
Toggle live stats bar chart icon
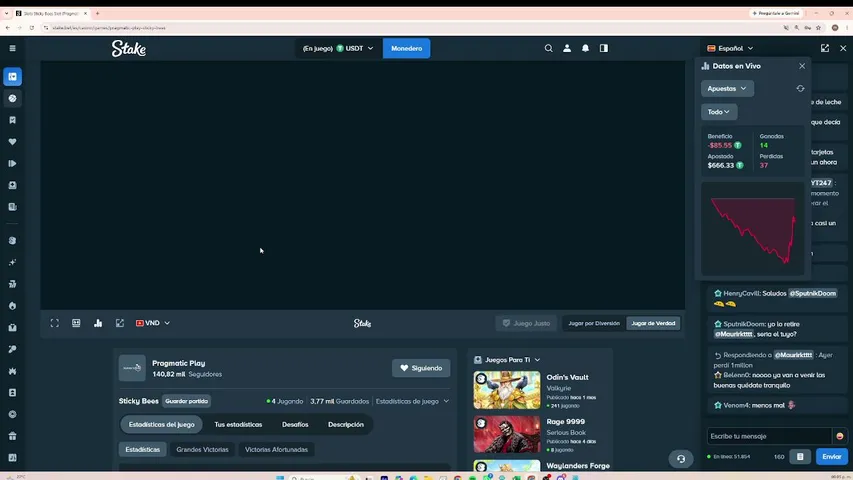coord(98,323)
